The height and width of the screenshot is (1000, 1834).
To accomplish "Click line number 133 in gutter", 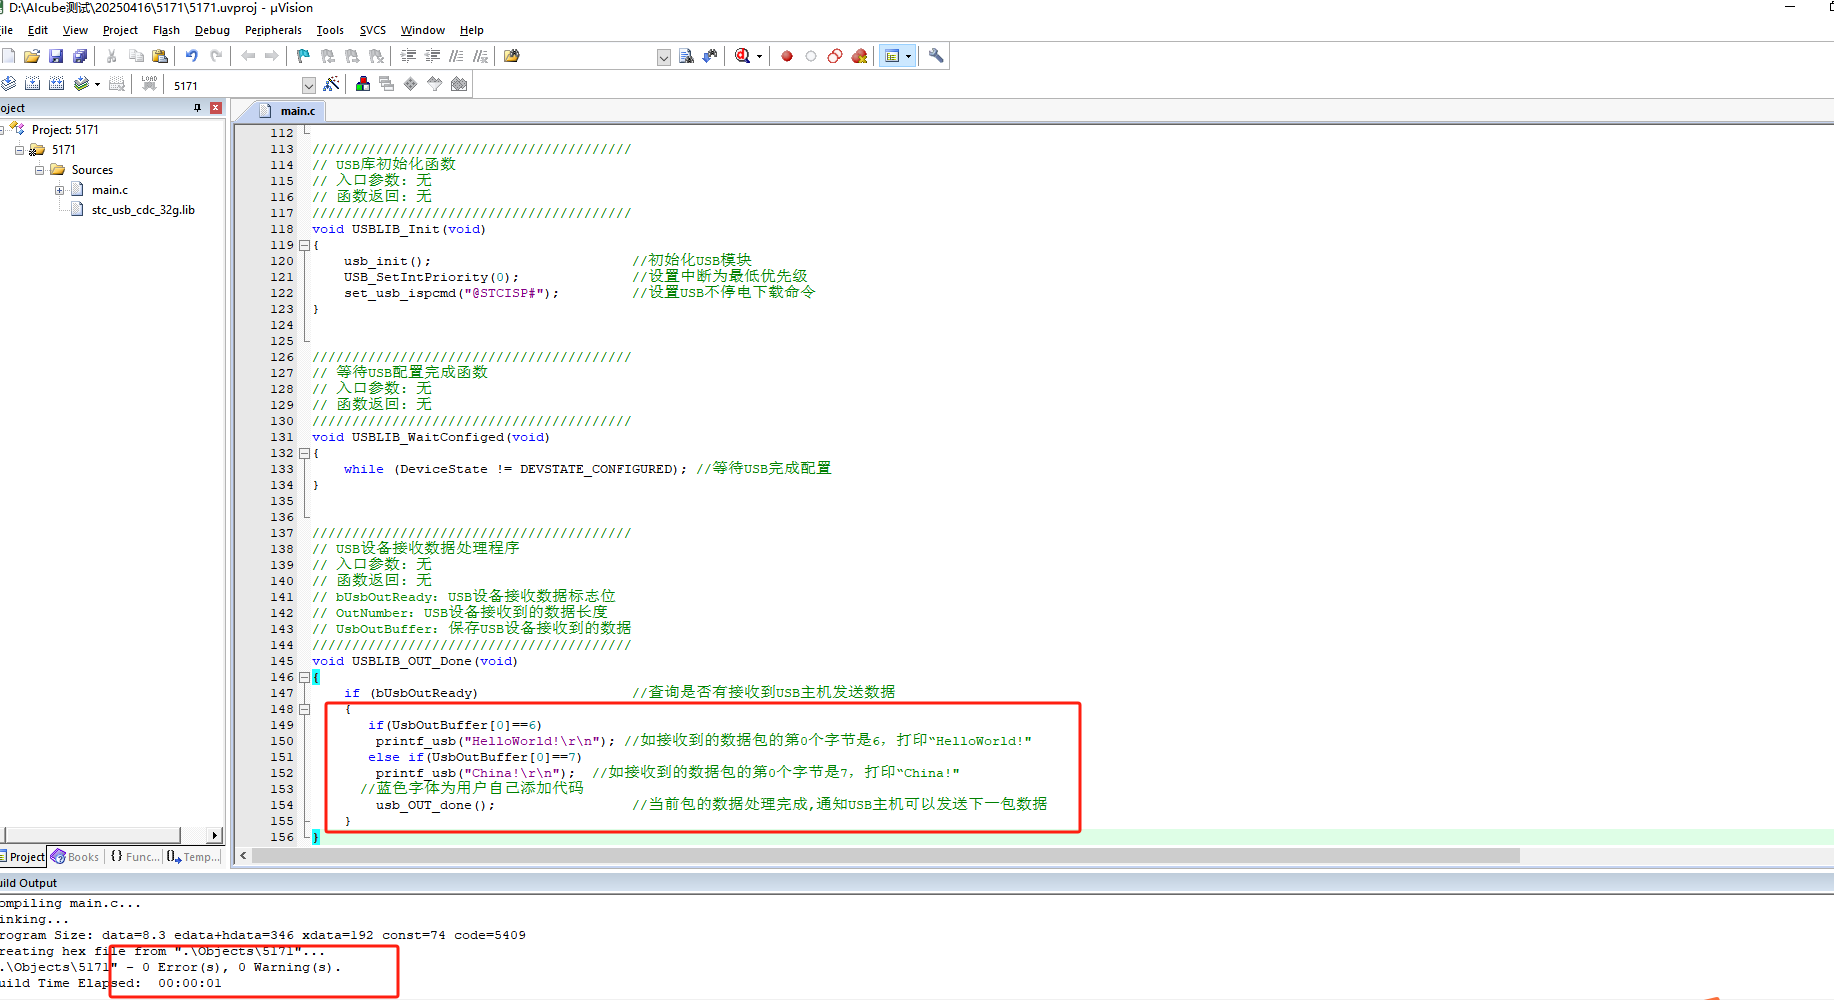I will click(x=282, y=469).
